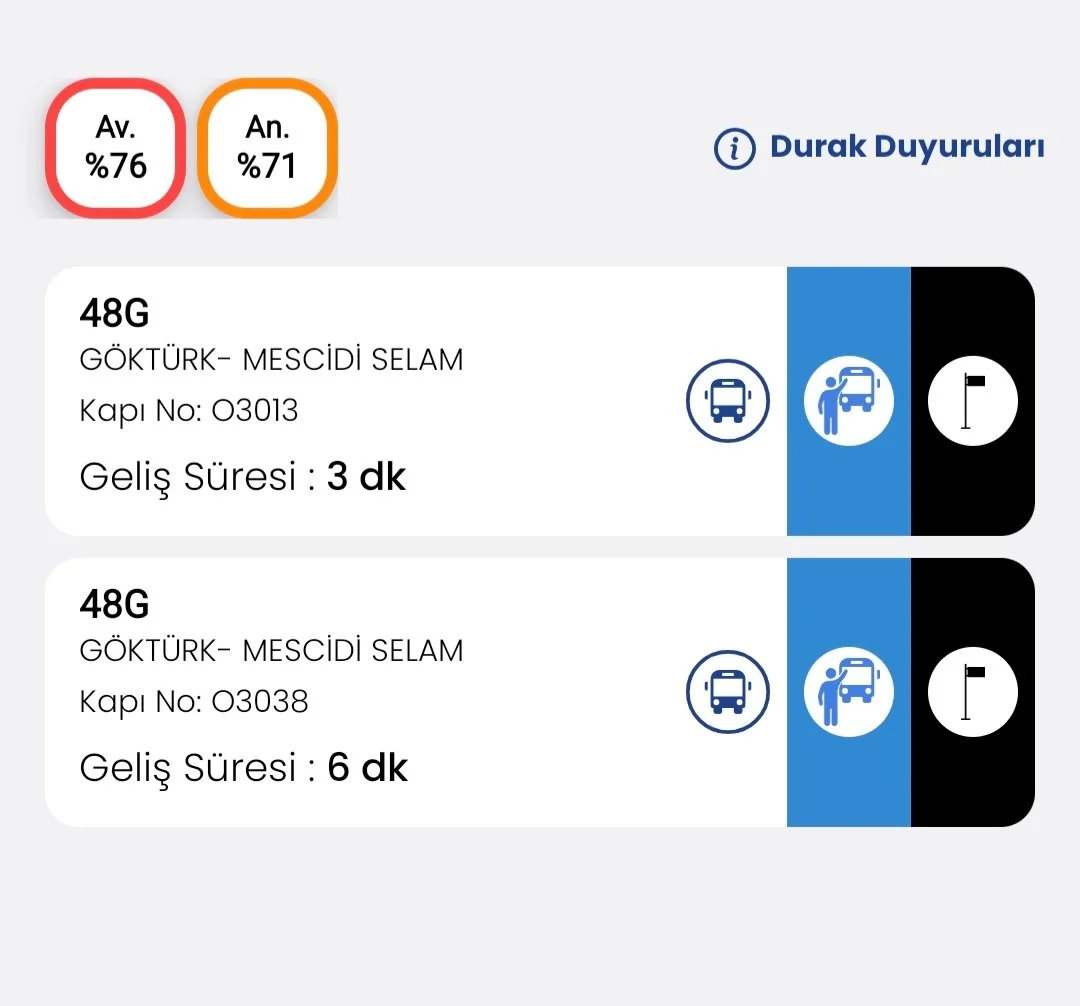Tap the Geliş Süresi : 6 dk label
Screen dimensions: 1080x1006
(244, 768)
